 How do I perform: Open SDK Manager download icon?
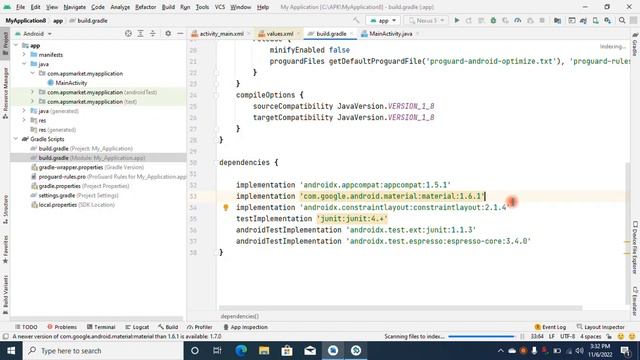pos(608,20)
